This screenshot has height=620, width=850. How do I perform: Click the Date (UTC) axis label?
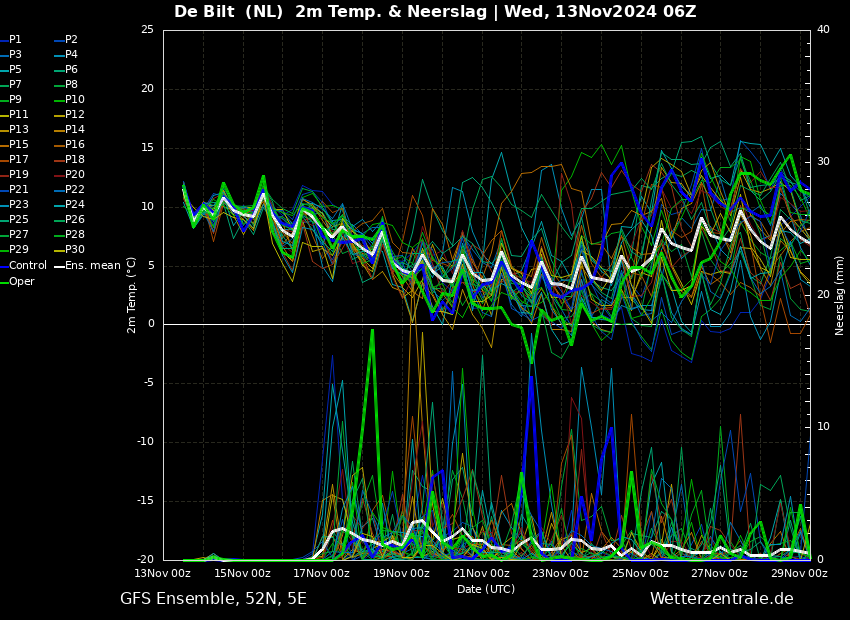pyautogui.click(x=486, y=589)
